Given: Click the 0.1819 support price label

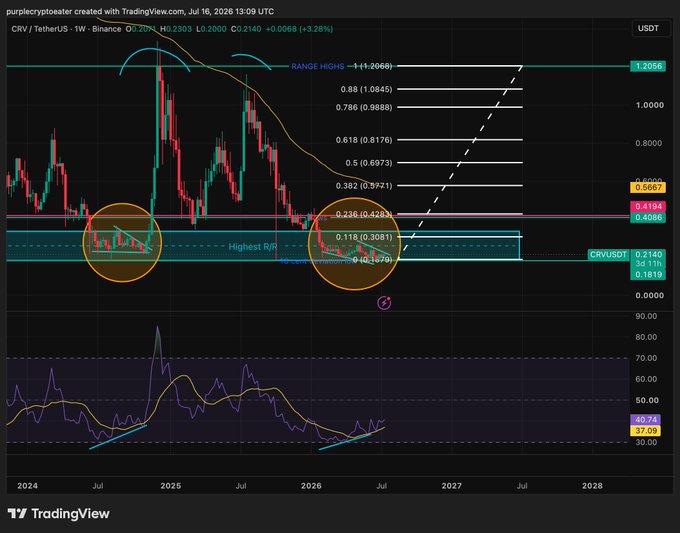Looking at the screenshot, I should click(x=648, y=275).
